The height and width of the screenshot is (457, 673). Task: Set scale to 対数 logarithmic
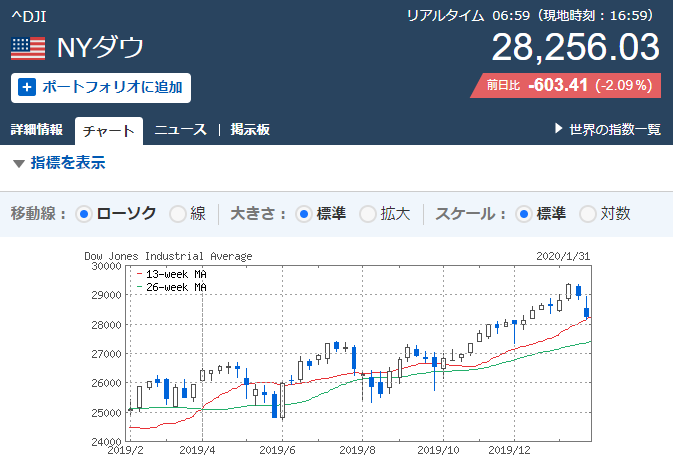pos(587,214)
